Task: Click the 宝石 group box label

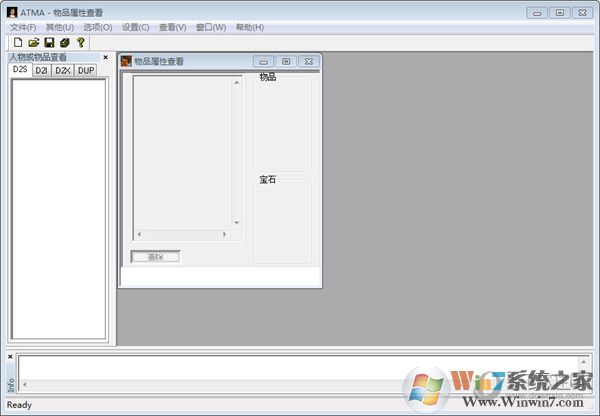Action: click(x=267, y=180)
